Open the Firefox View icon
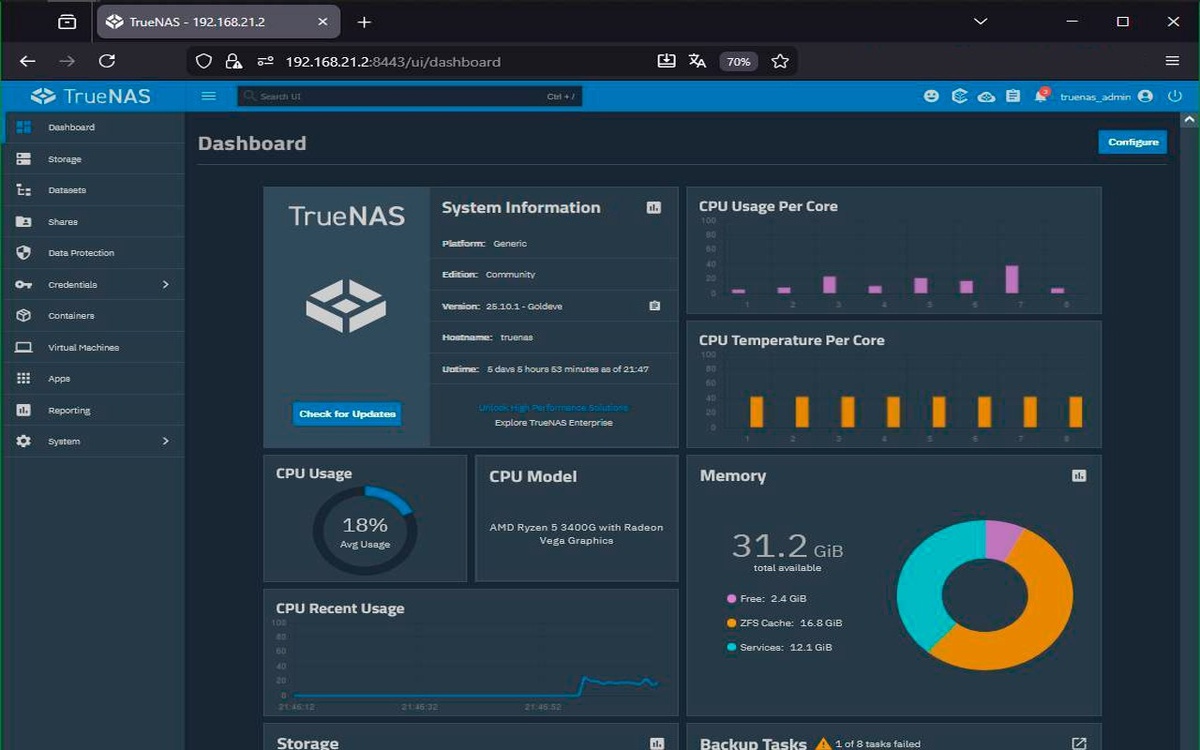This screenshot has height=750, width=1200. [x=67, y=21]
